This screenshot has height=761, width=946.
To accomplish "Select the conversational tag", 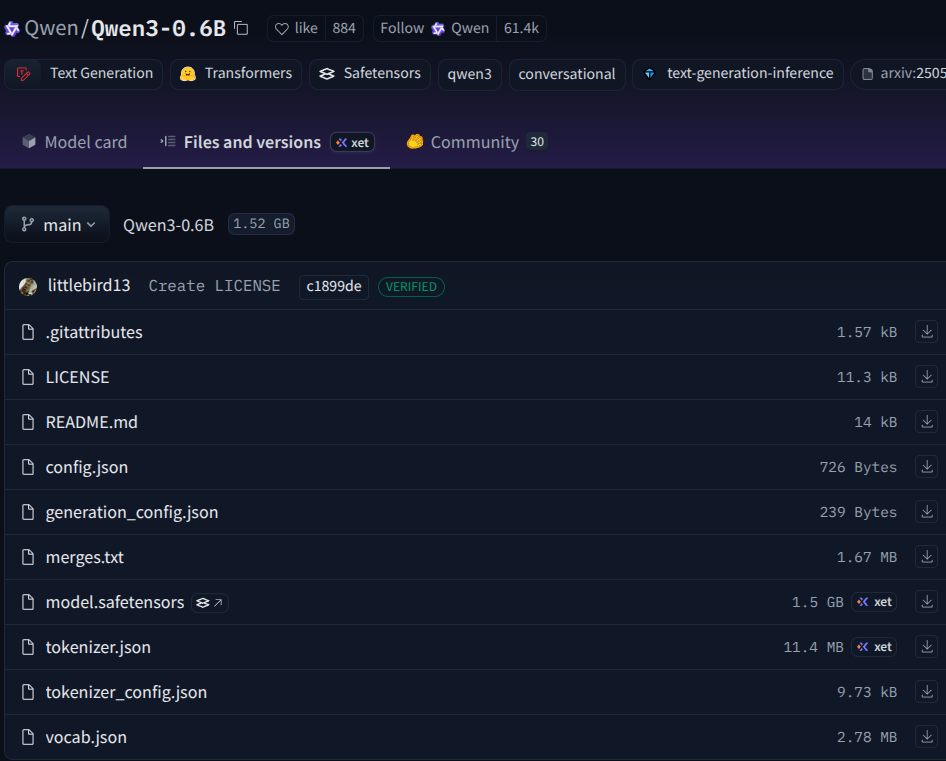I will (567, 74).
